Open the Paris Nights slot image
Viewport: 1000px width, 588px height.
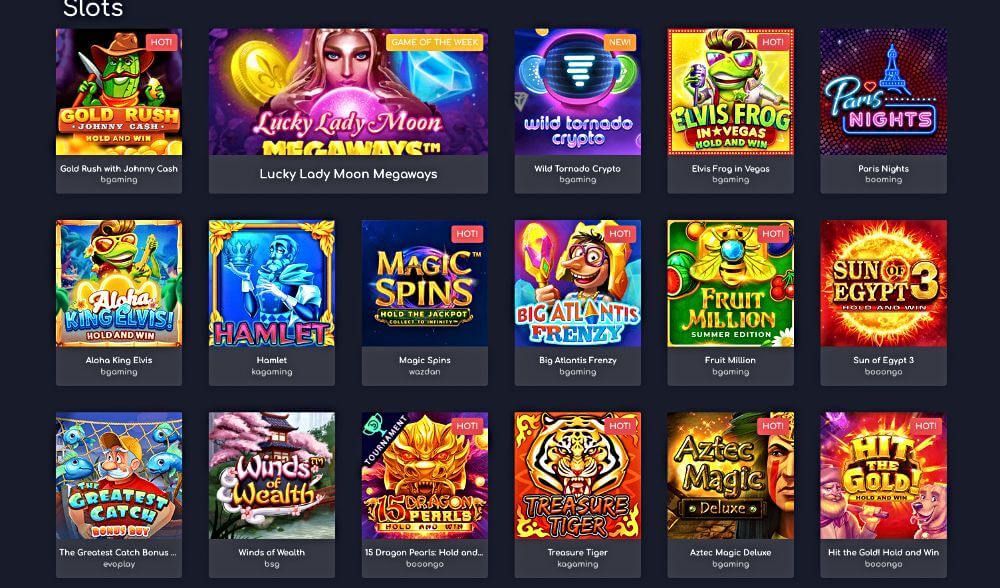click(x=883, y=92)
